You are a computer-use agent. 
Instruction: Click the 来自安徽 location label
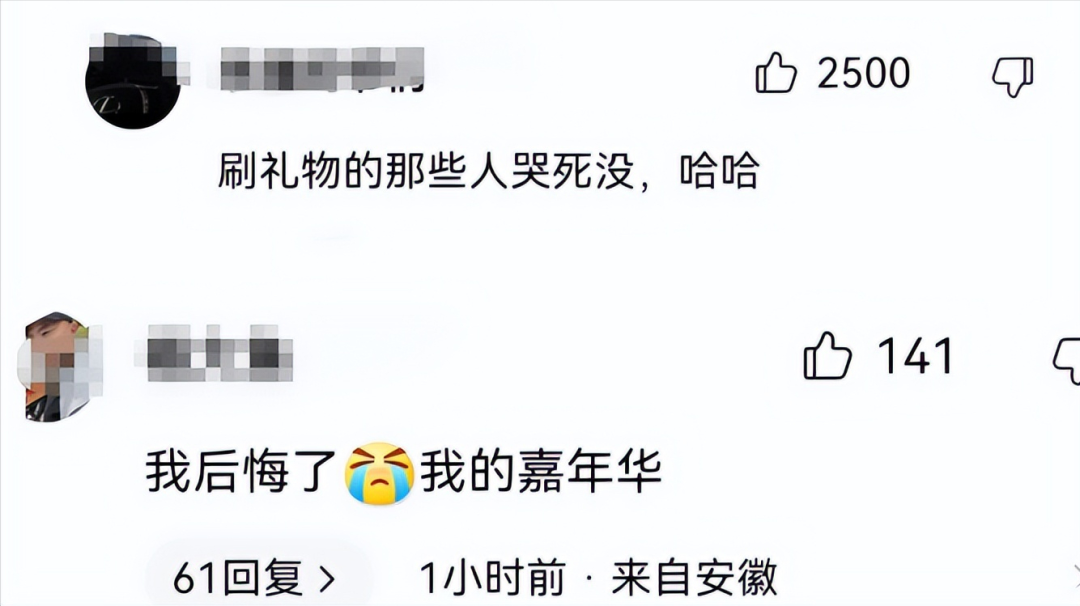[694, 578]
